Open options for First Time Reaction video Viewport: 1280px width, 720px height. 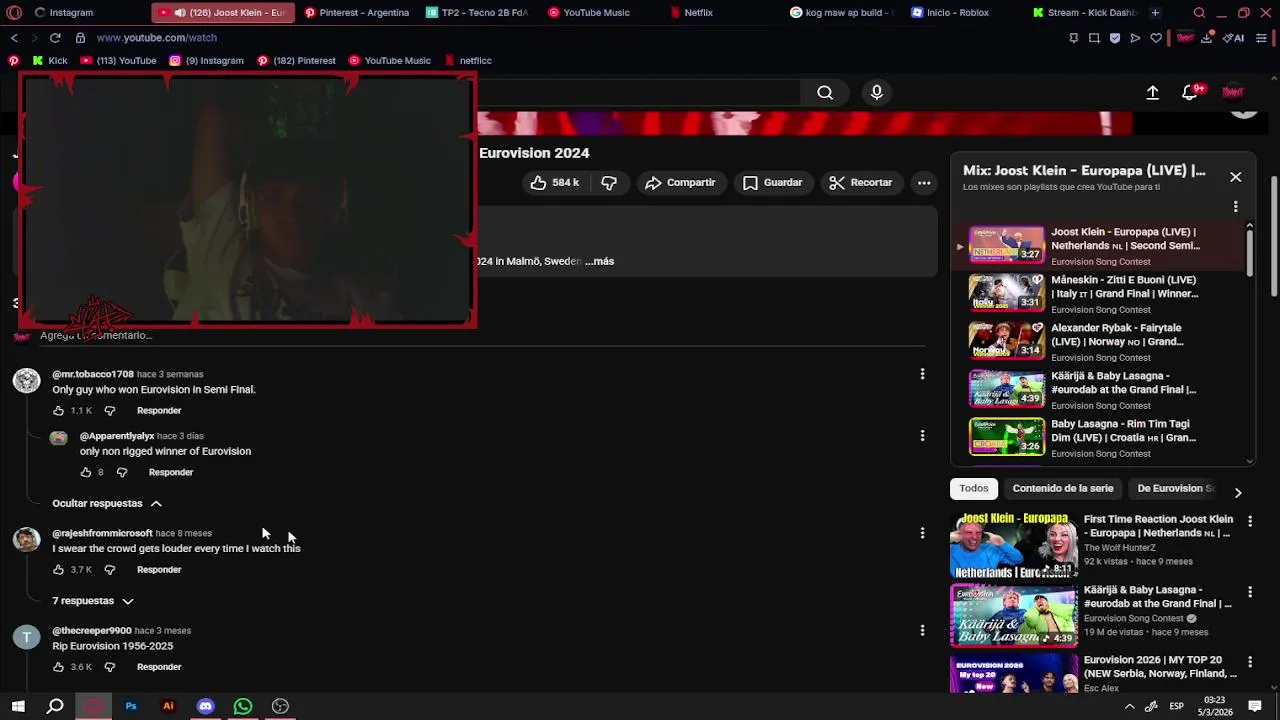pos(1250,522)
